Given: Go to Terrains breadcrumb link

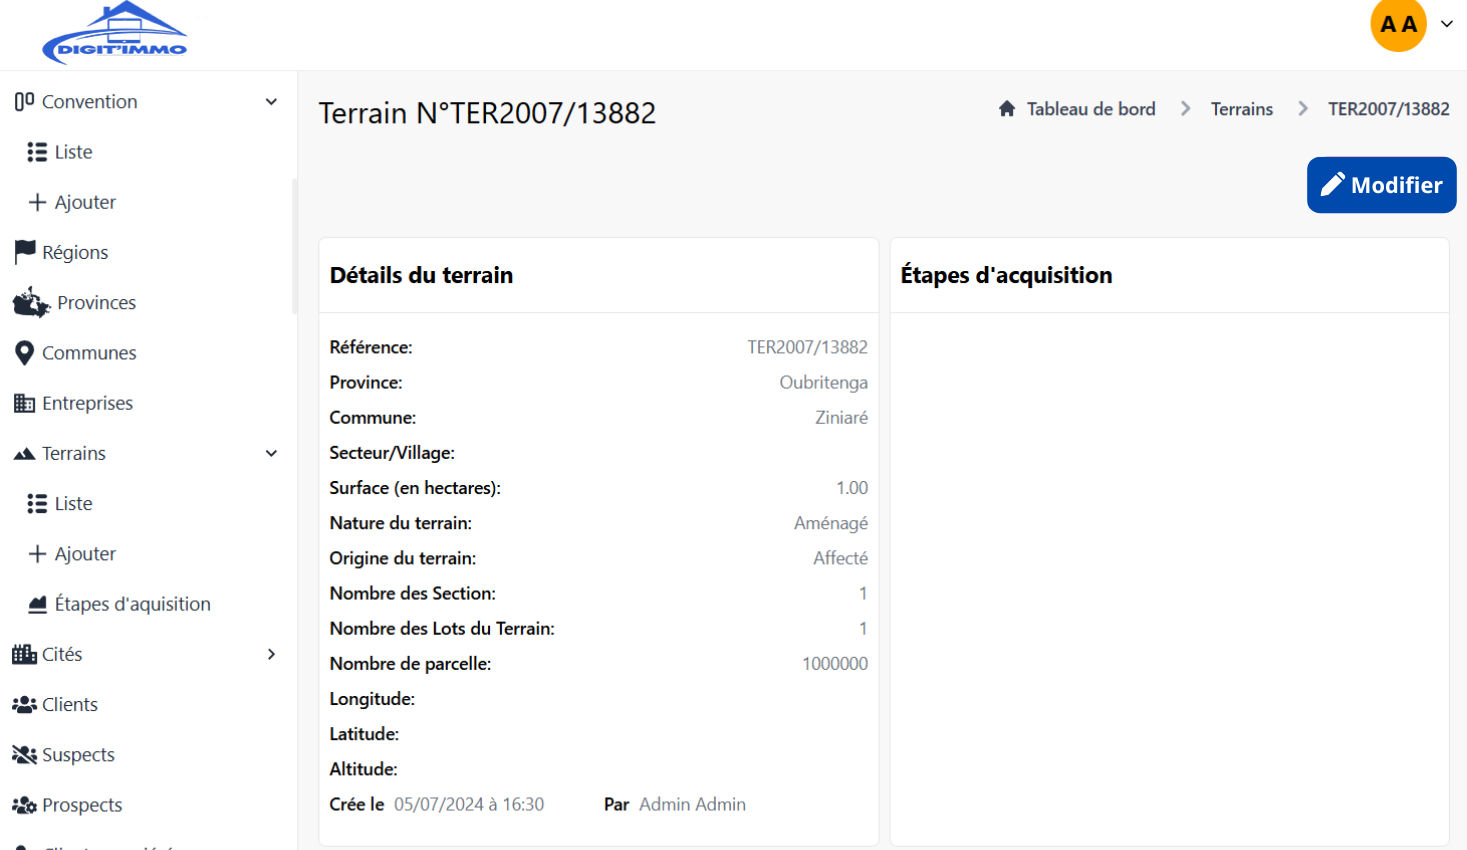Looking at the screenshot, I should coord(1242,109).
